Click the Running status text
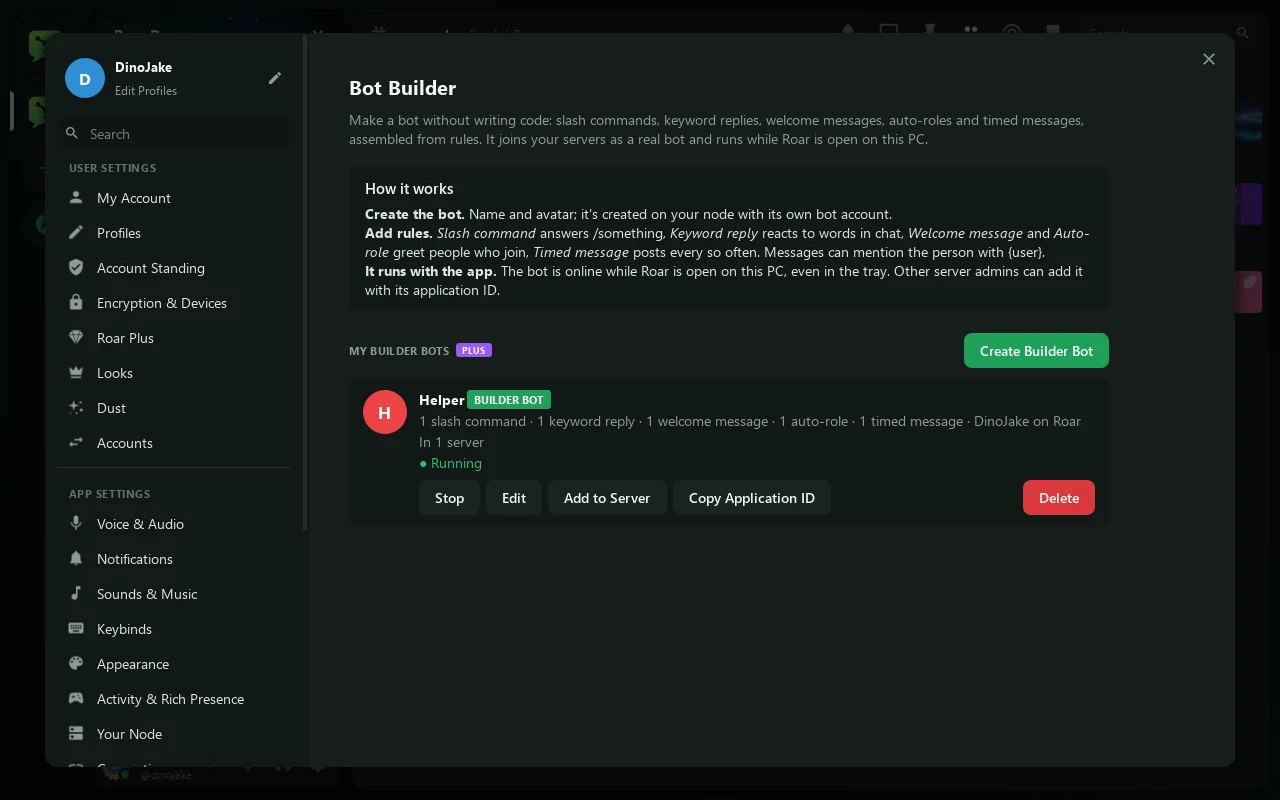The image size is (1280, 800). 450,463
